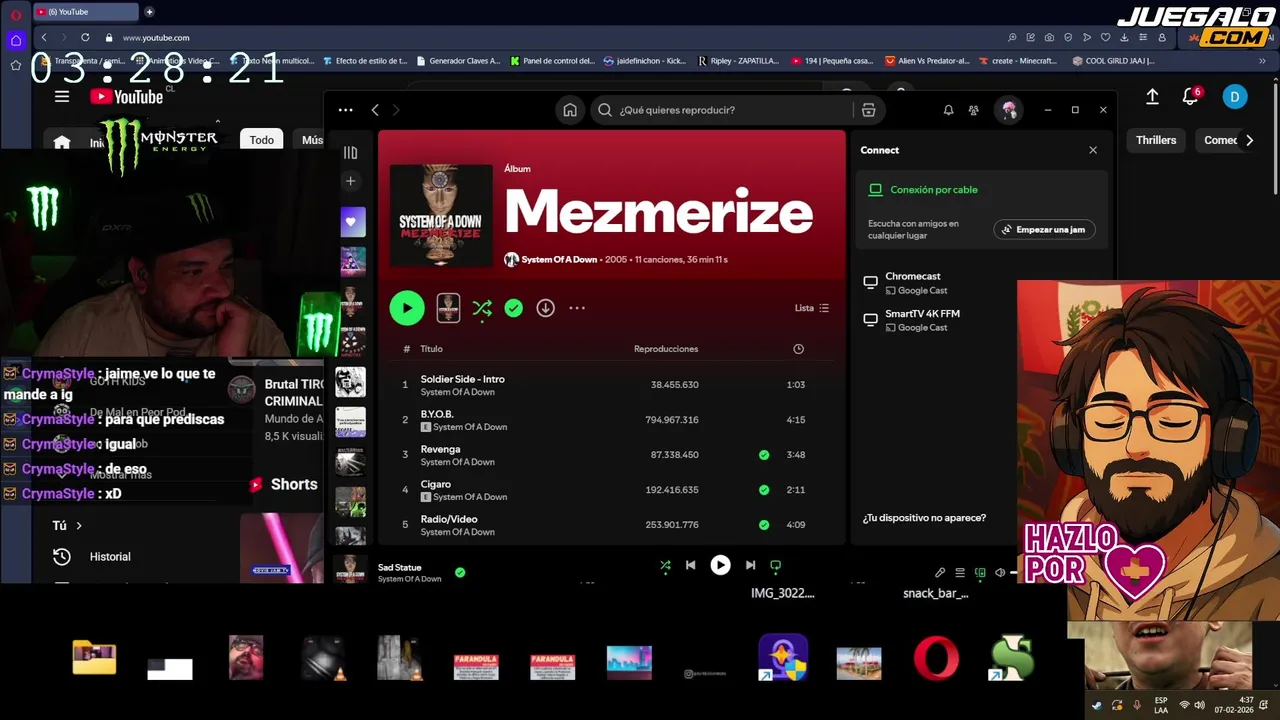Open the YouTube hamburger guide menu
This screenshot has height=720, width=1280.
(62, 96)
